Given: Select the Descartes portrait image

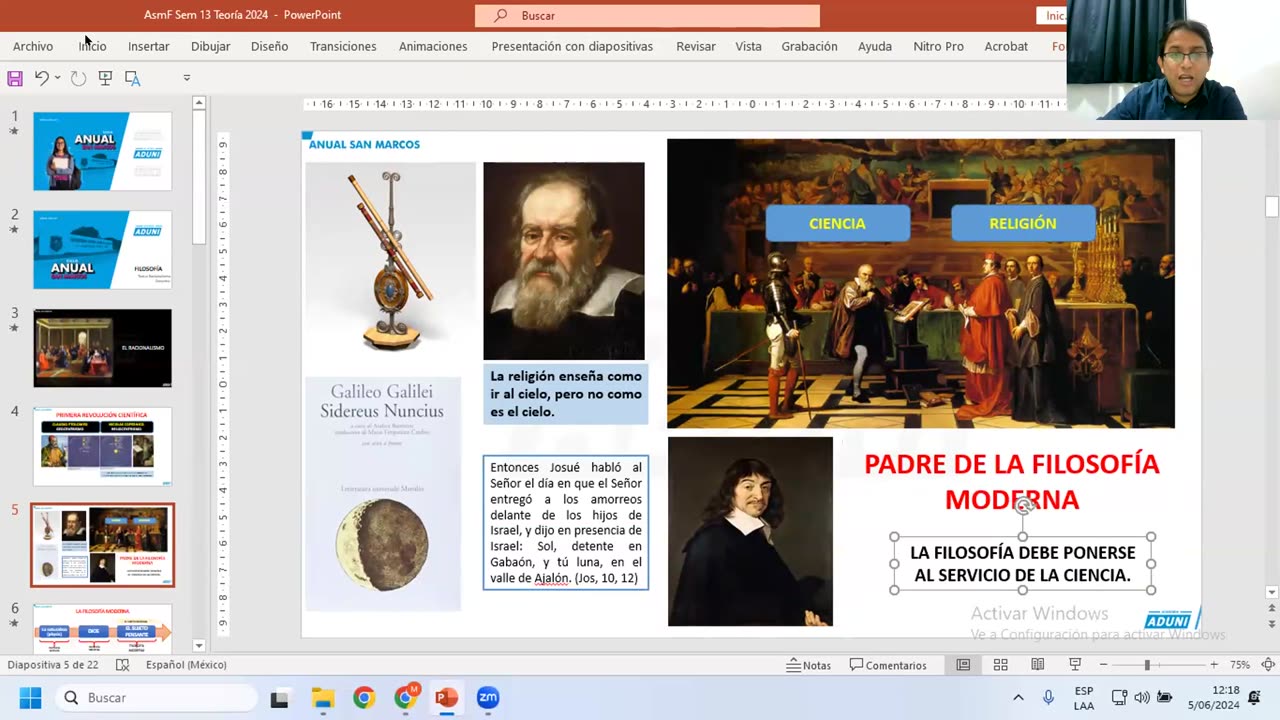Looking at the screenshot, I should tap(750, 531).
